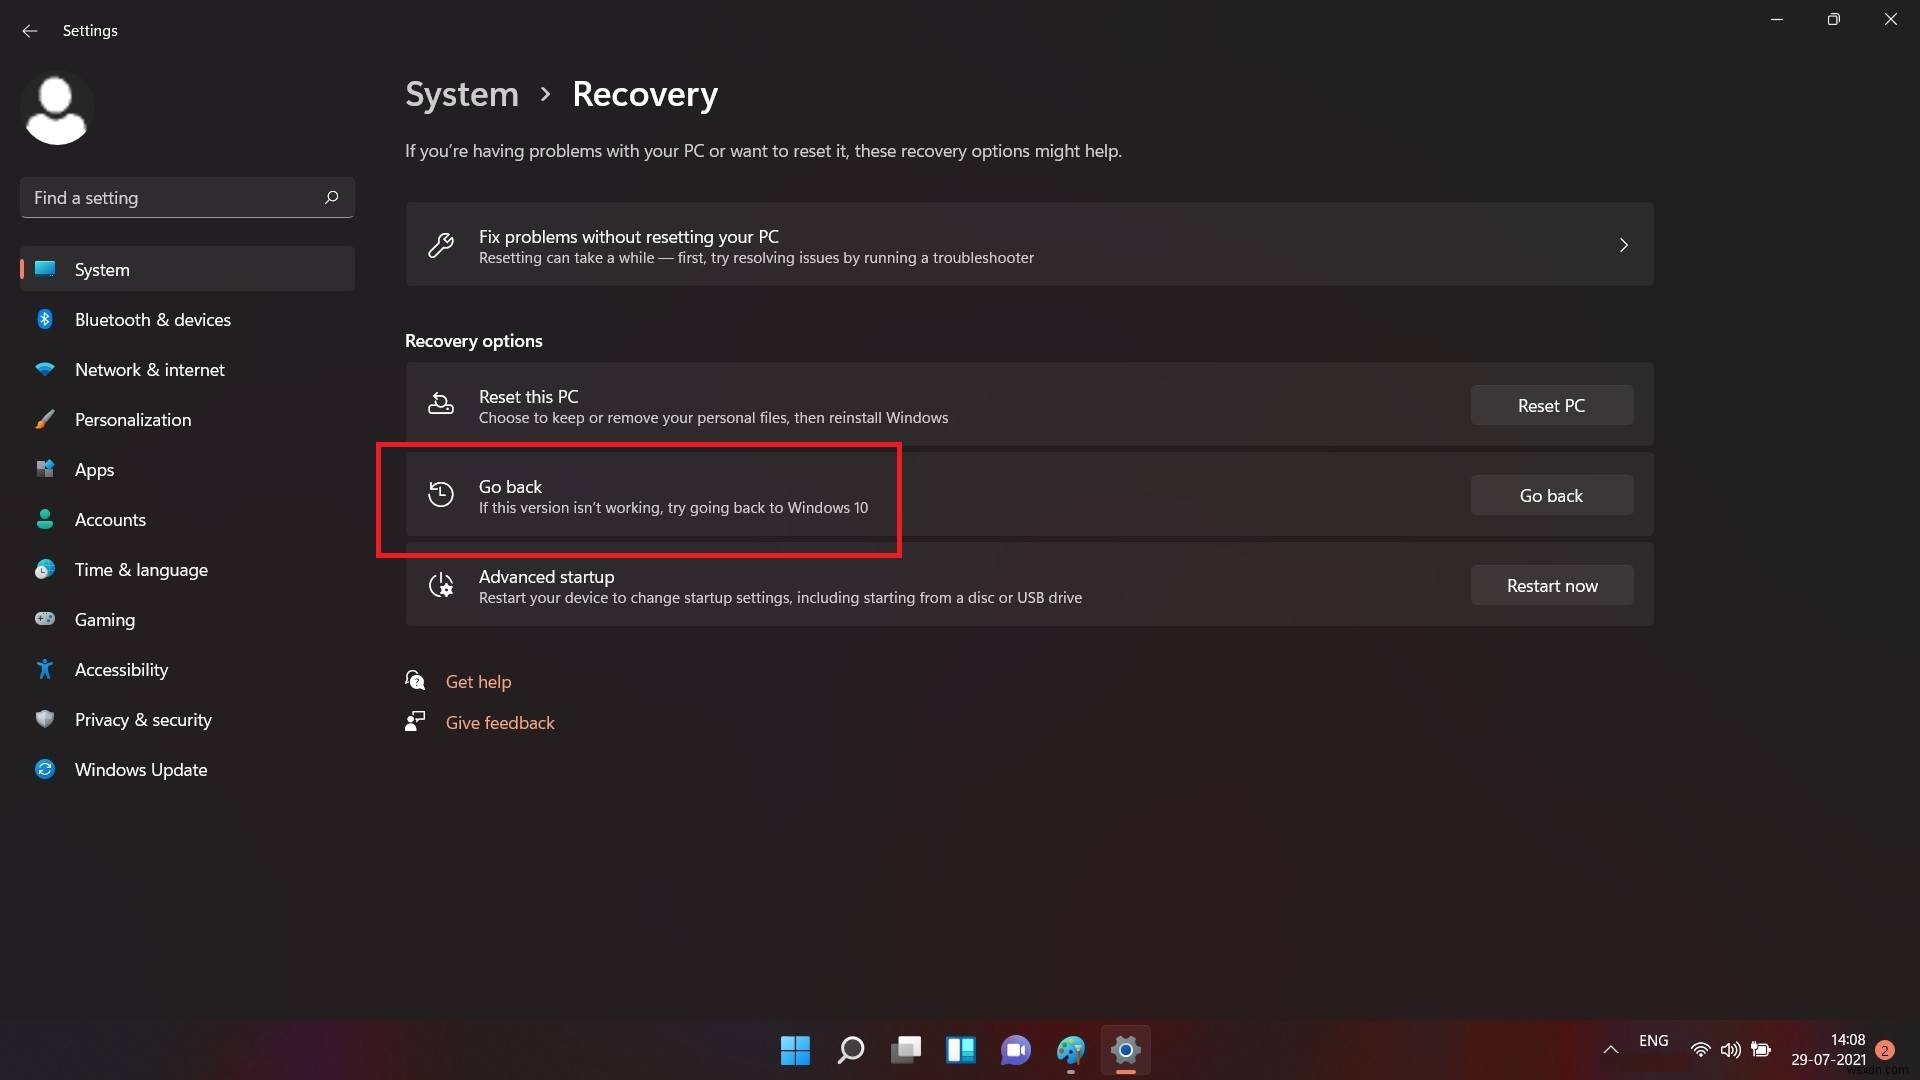
Task: Click the Give feedback link
Action: coord(500,721)
